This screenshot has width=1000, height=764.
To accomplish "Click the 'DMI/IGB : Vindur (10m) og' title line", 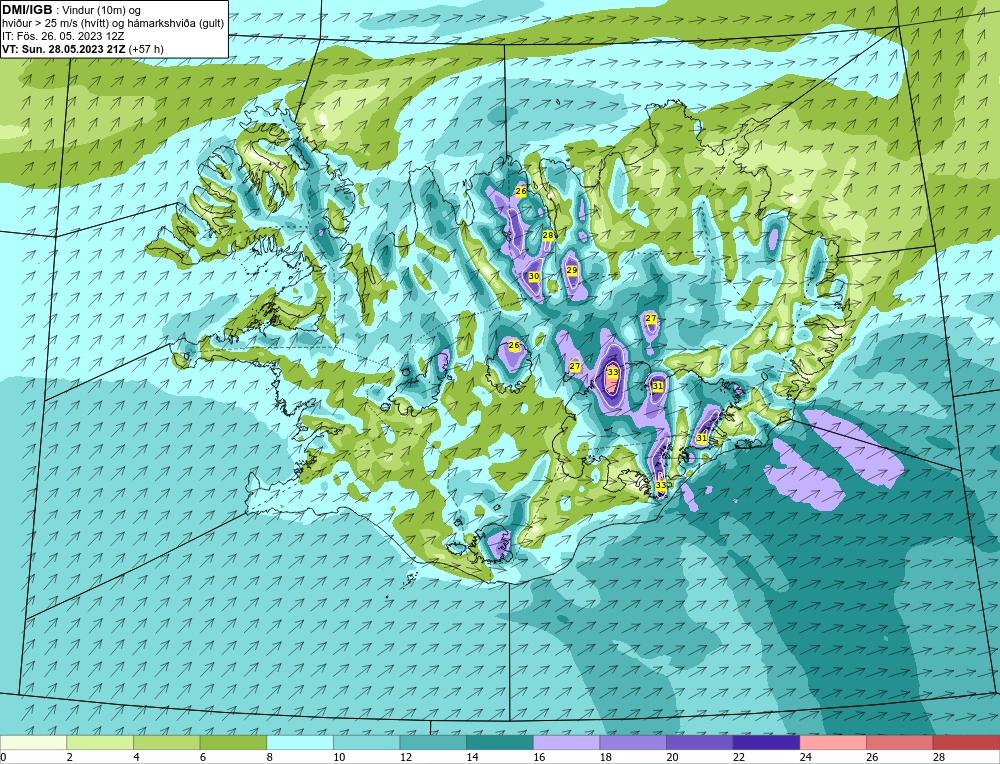I will point(72,10).
